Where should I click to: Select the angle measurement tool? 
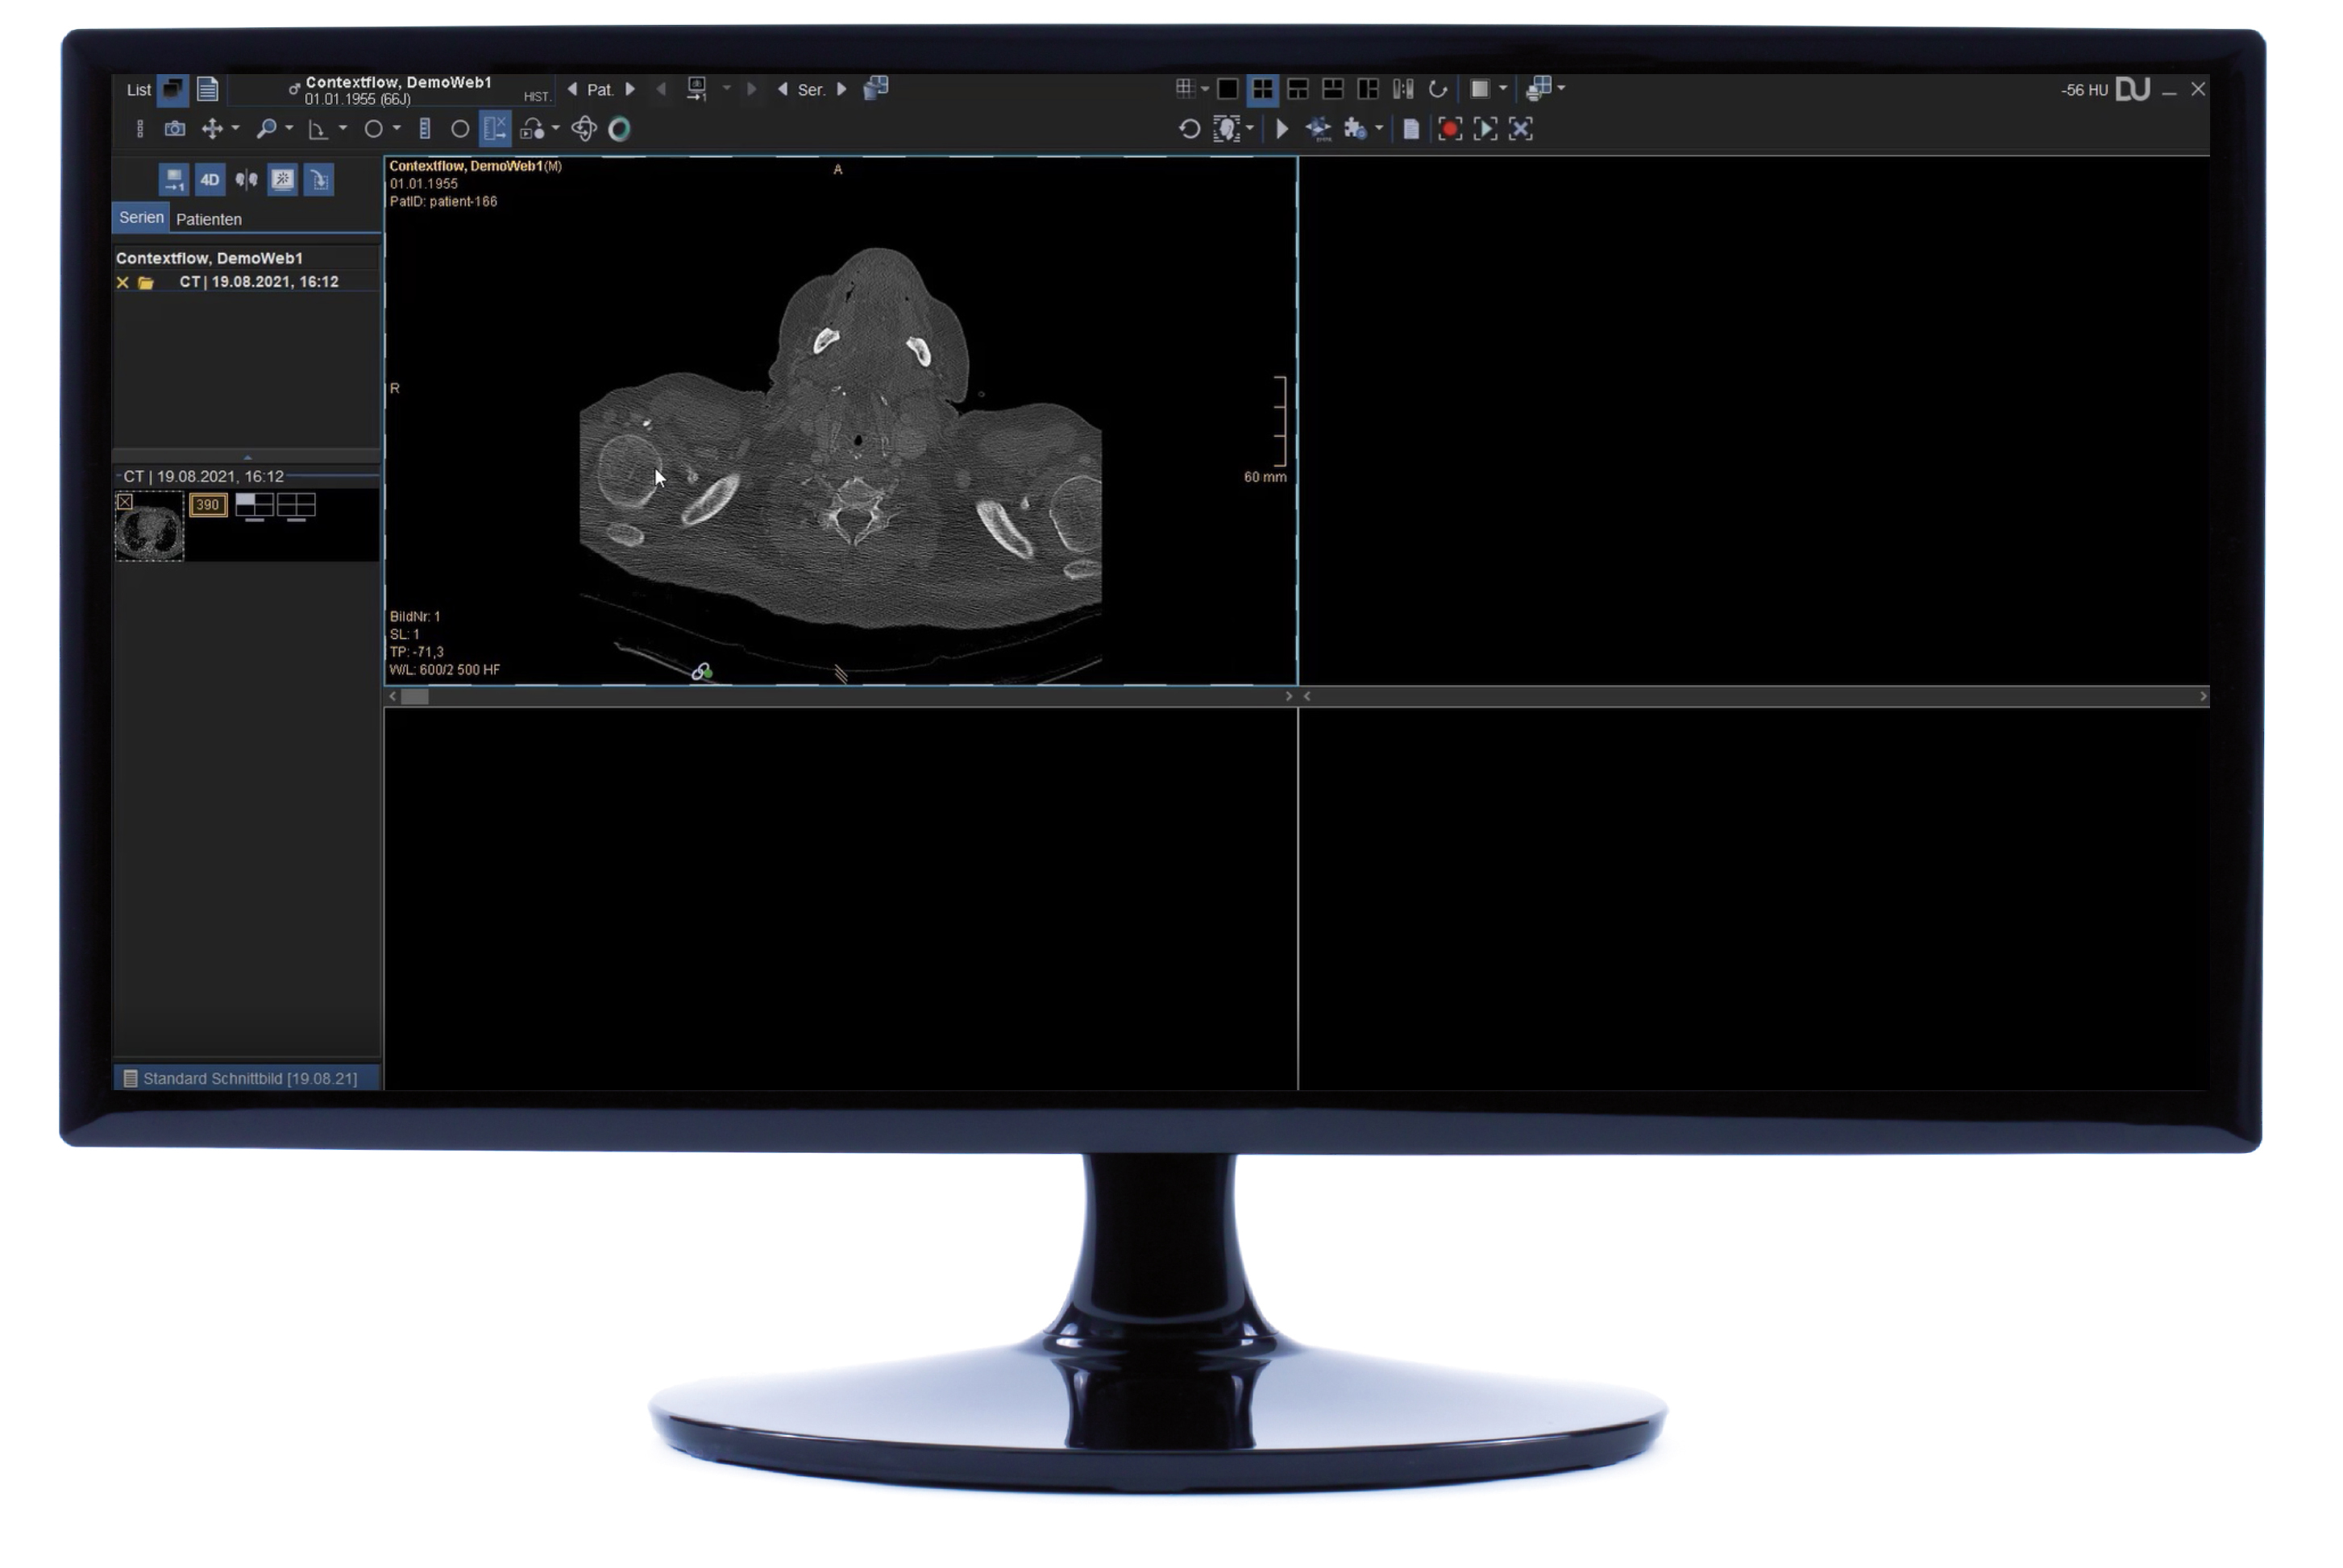pyautogui.click(x=318, y=129)
